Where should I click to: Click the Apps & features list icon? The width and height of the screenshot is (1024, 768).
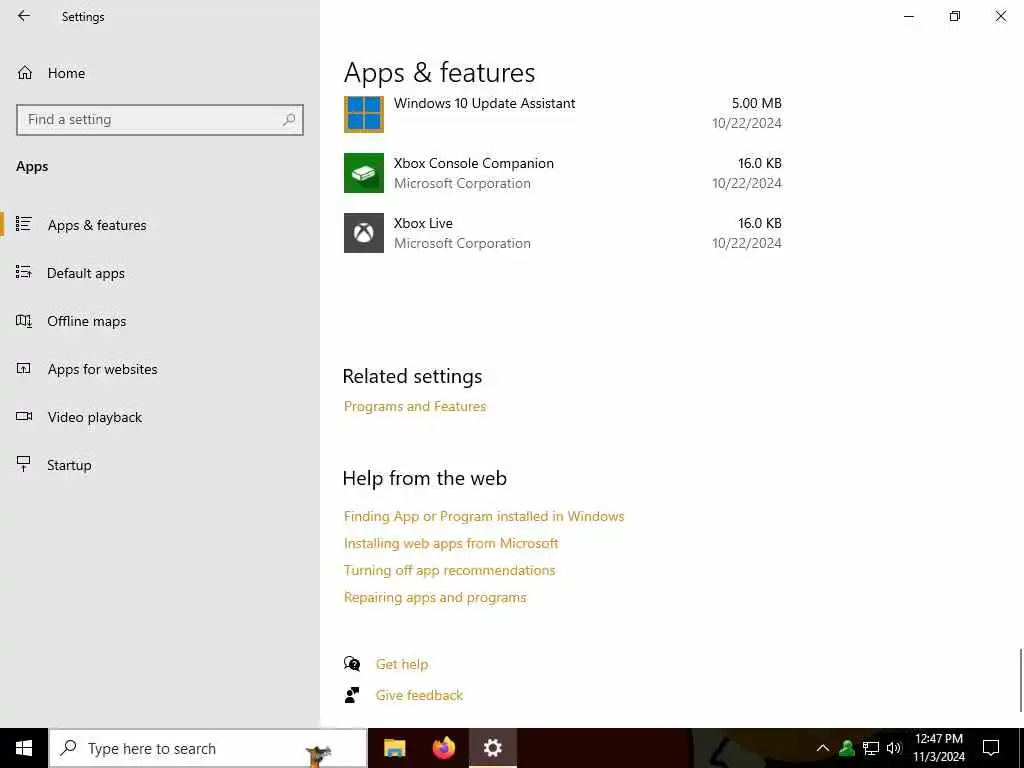(24, 224)
